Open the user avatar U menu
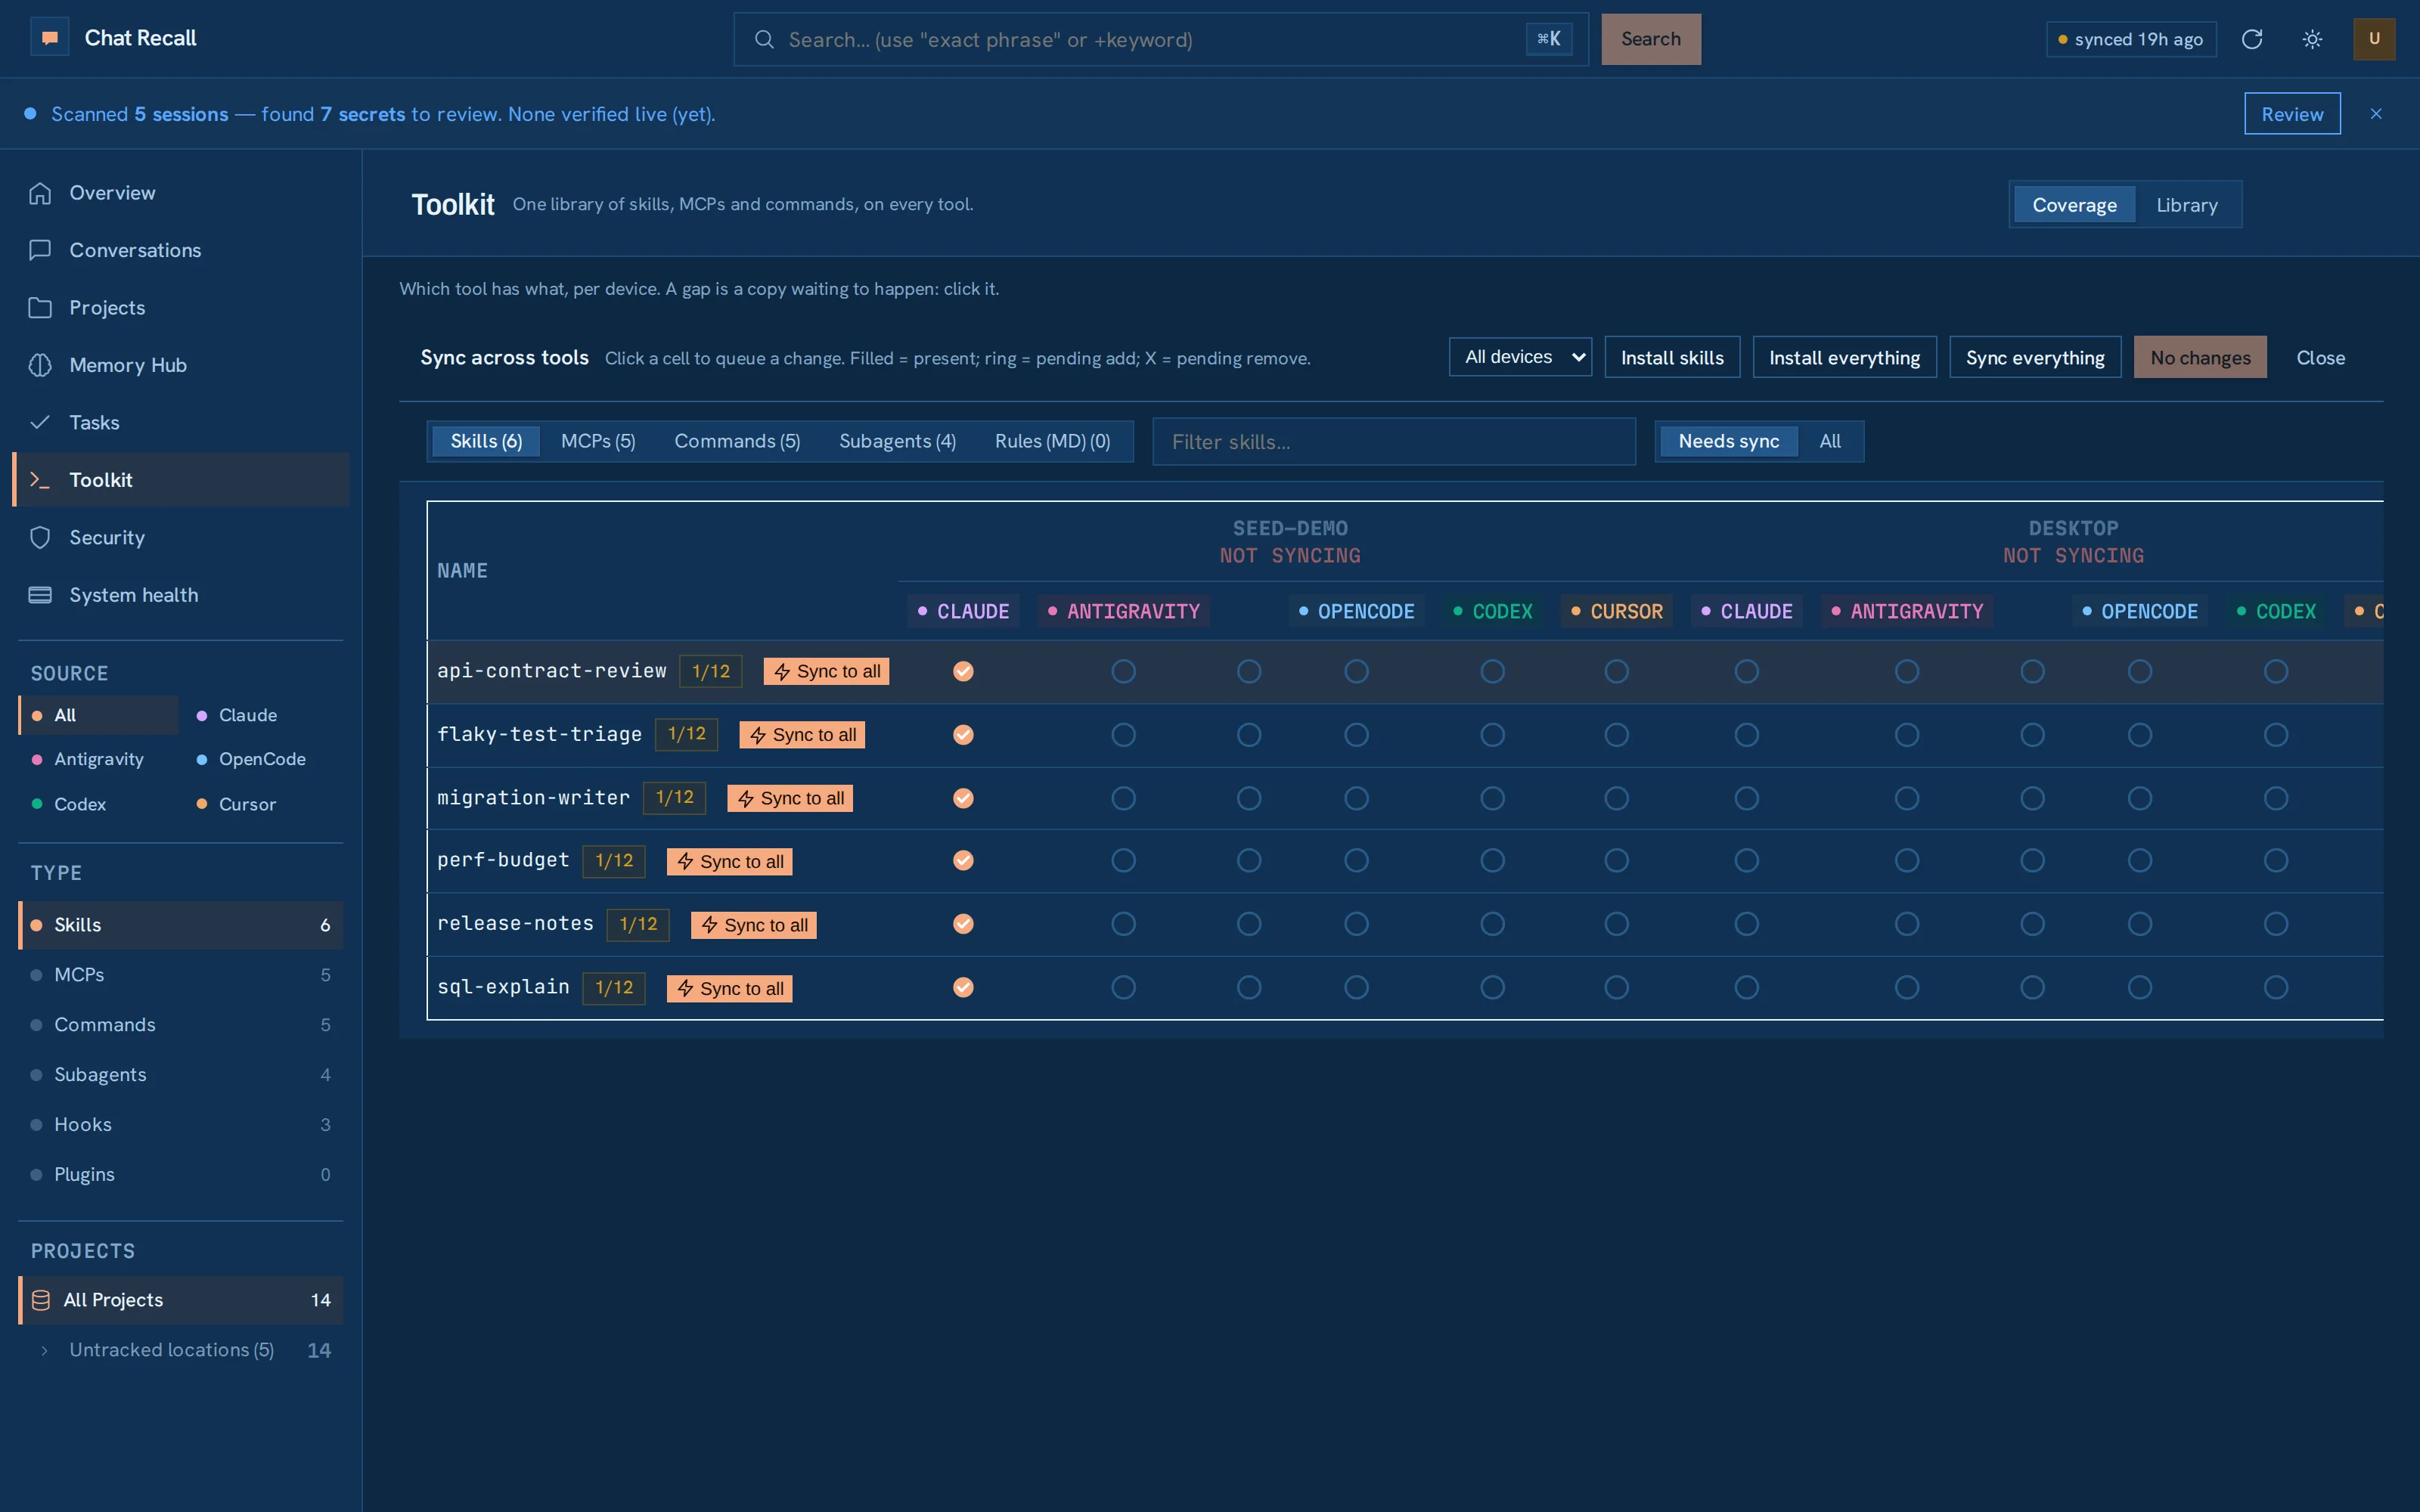The height and width of the screenshot is (1512, 2420). [x=2374, y=39]
